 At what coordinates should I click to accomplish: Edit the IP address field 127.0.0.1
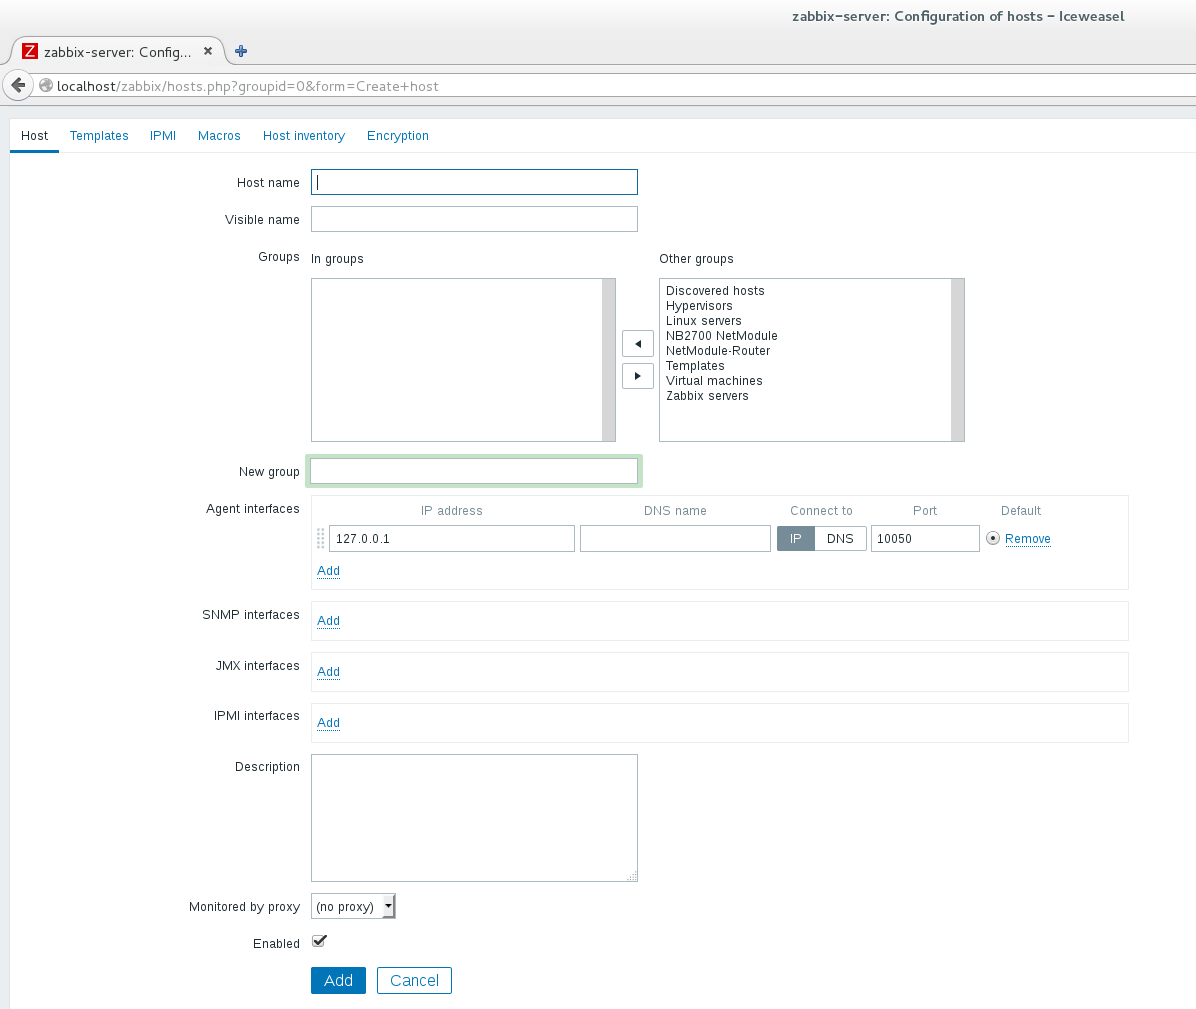tap(452, 538)
